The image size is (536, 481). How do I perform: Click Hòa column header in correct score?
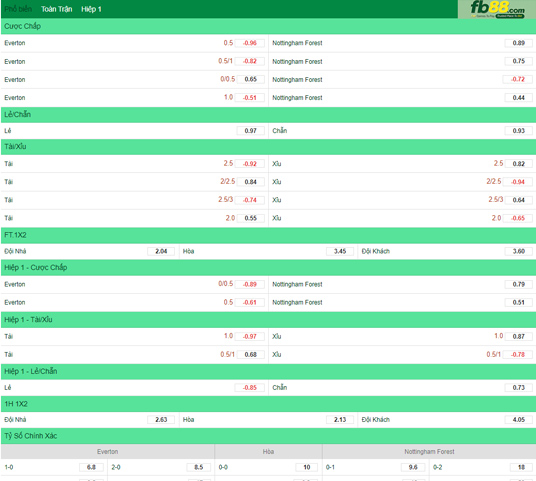coord(268,452)
